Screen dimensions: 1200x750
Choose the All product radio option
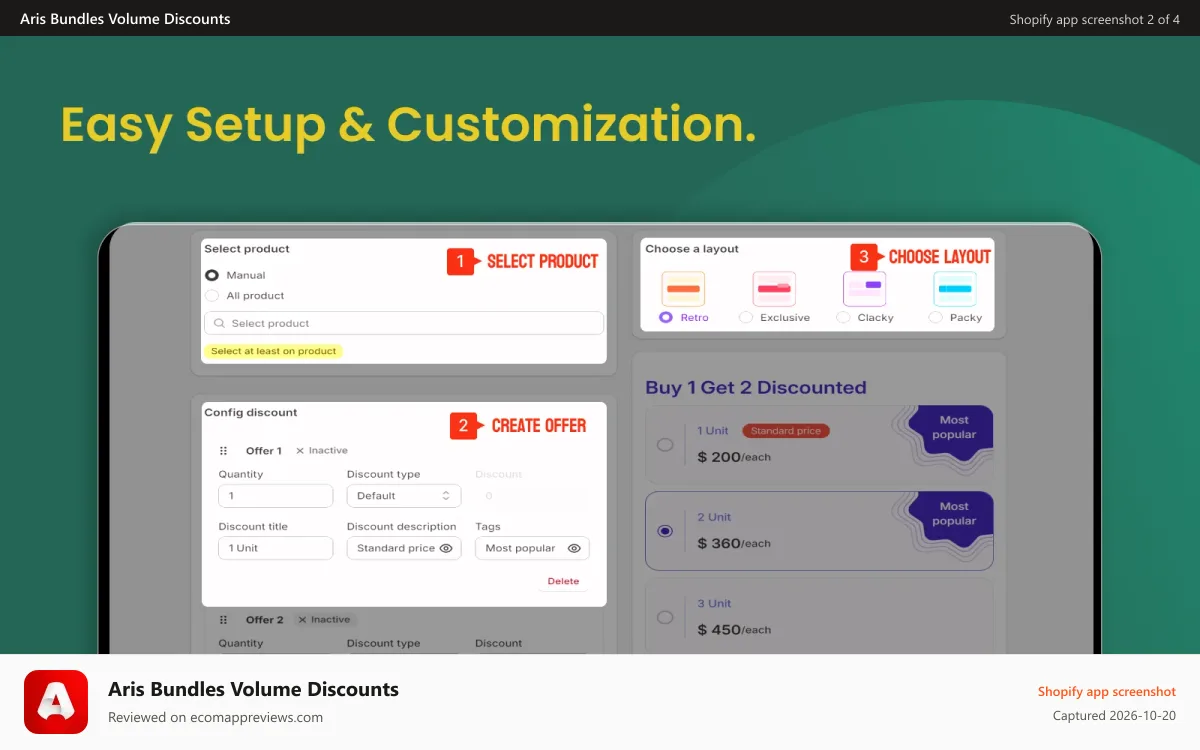(211, 296)
